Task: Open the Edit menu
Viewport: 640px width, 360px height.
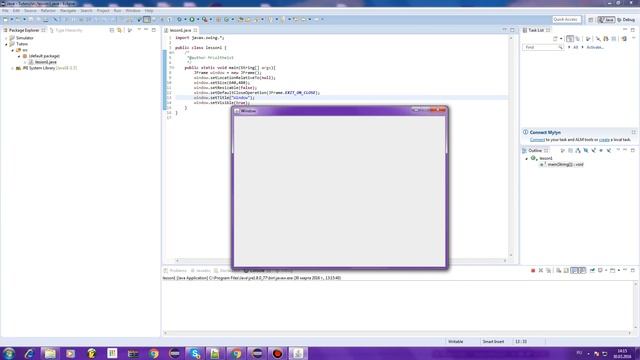Action: [16, 11]
